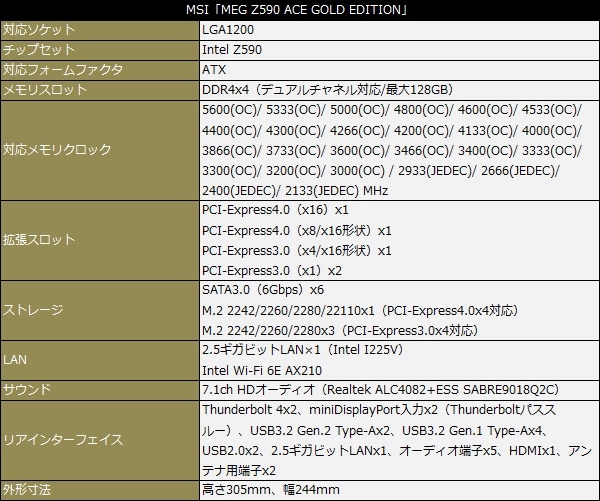
Task: Select the '対応フォームファクタ' label
Action: (63, 70)
